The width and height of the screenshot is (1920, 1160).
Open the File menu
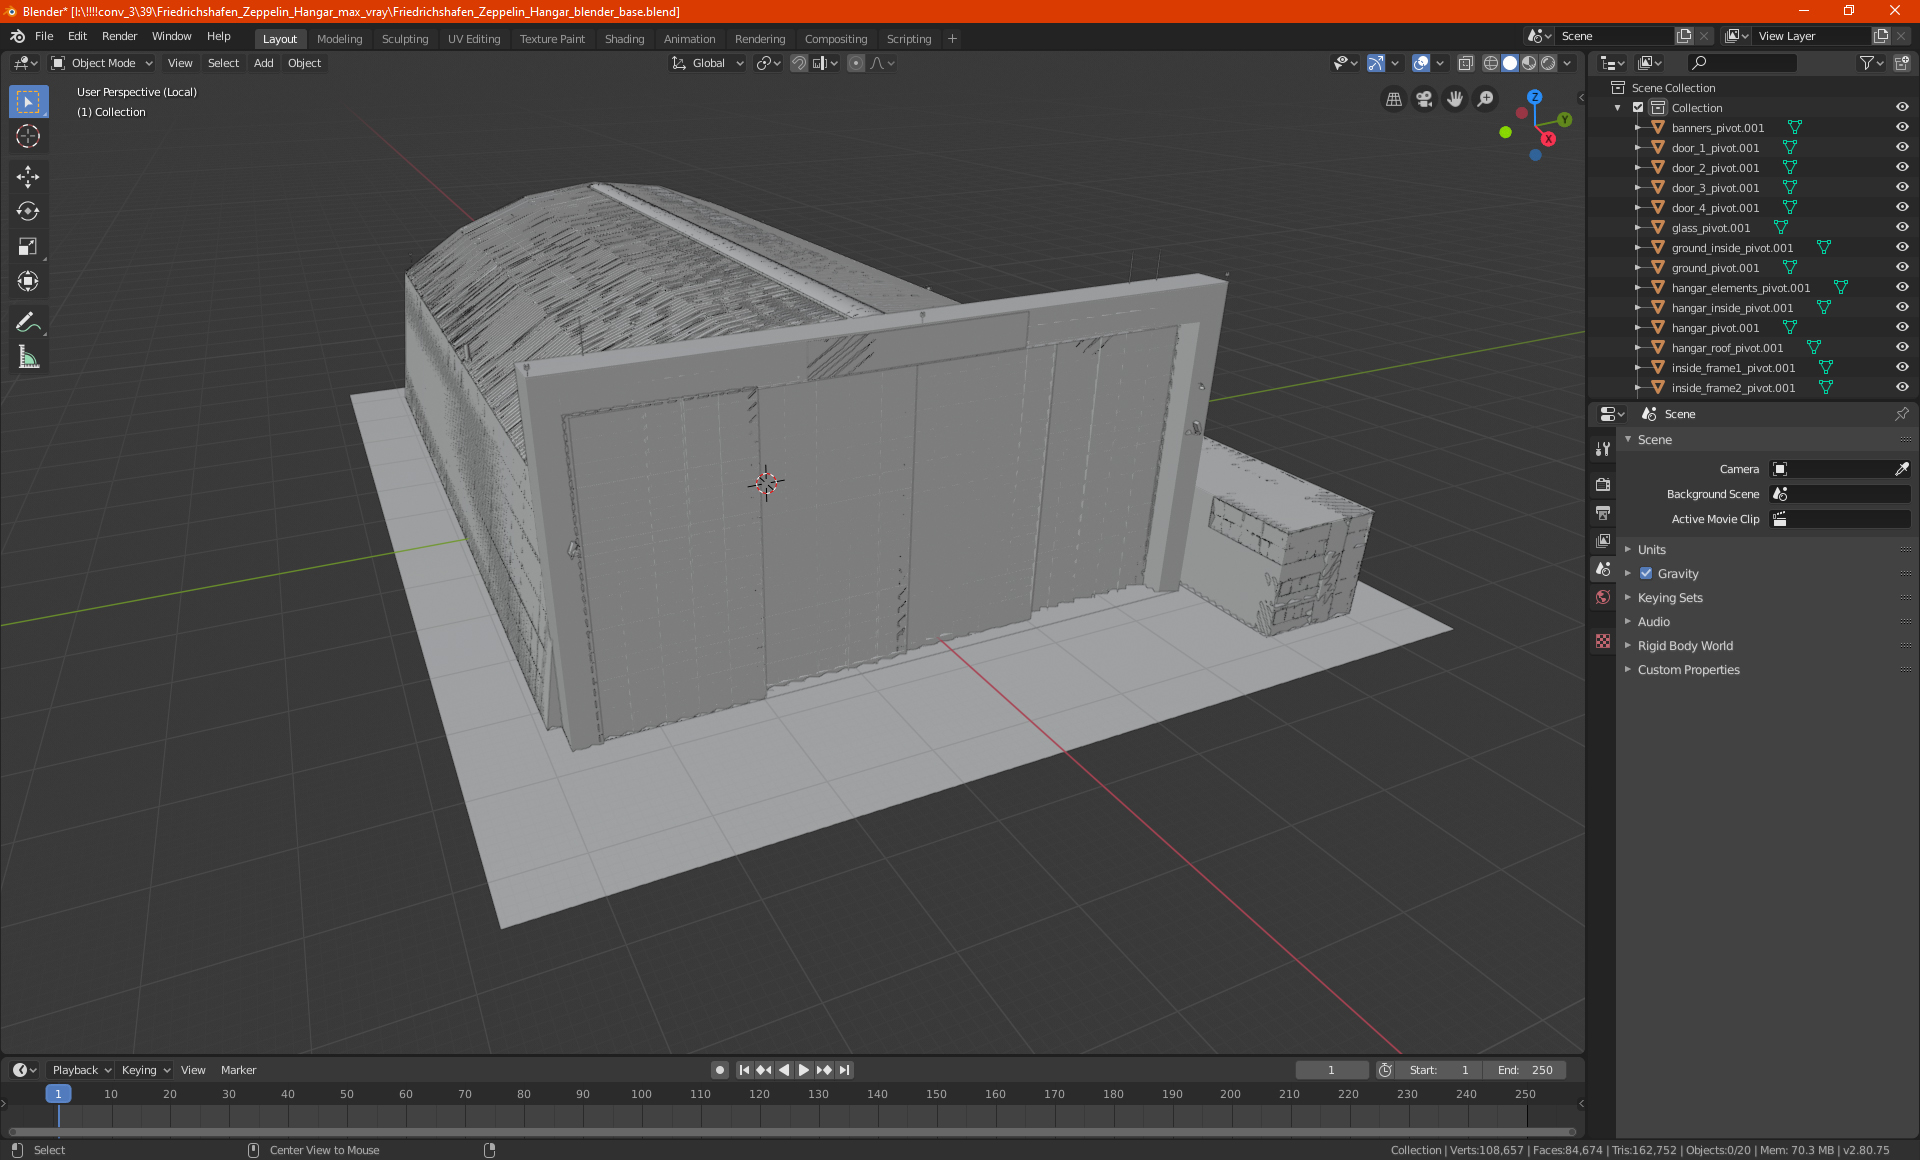click(44, 36)
